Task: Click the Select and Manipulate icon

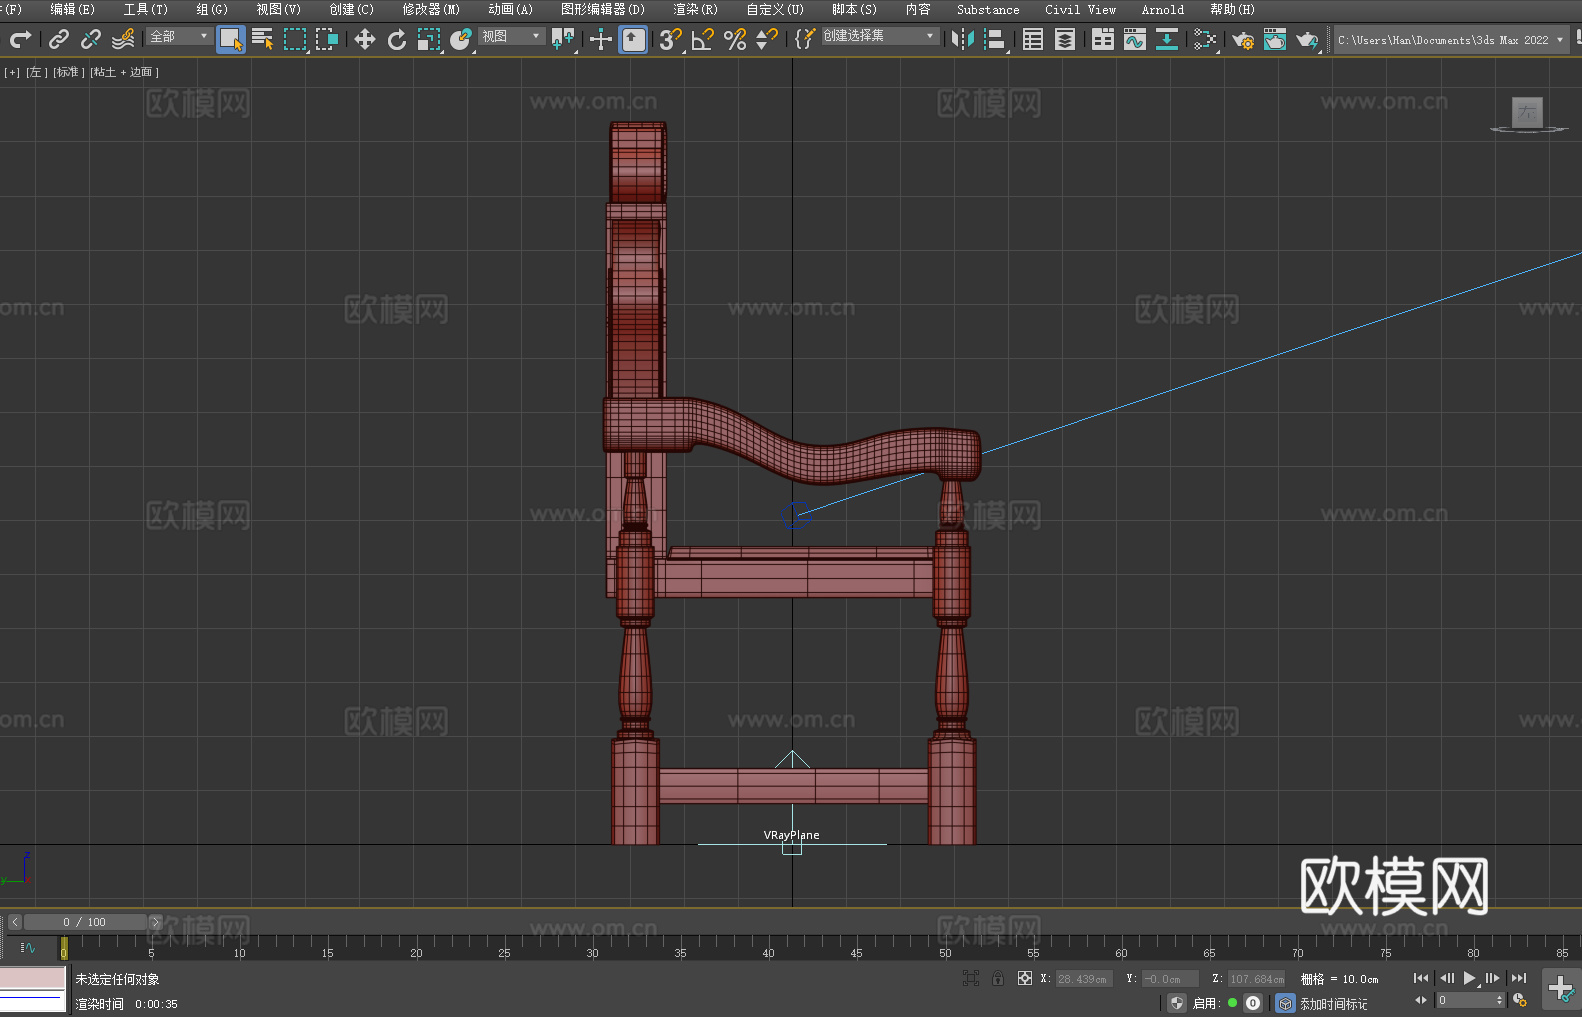Action: [x=601, y=39]
